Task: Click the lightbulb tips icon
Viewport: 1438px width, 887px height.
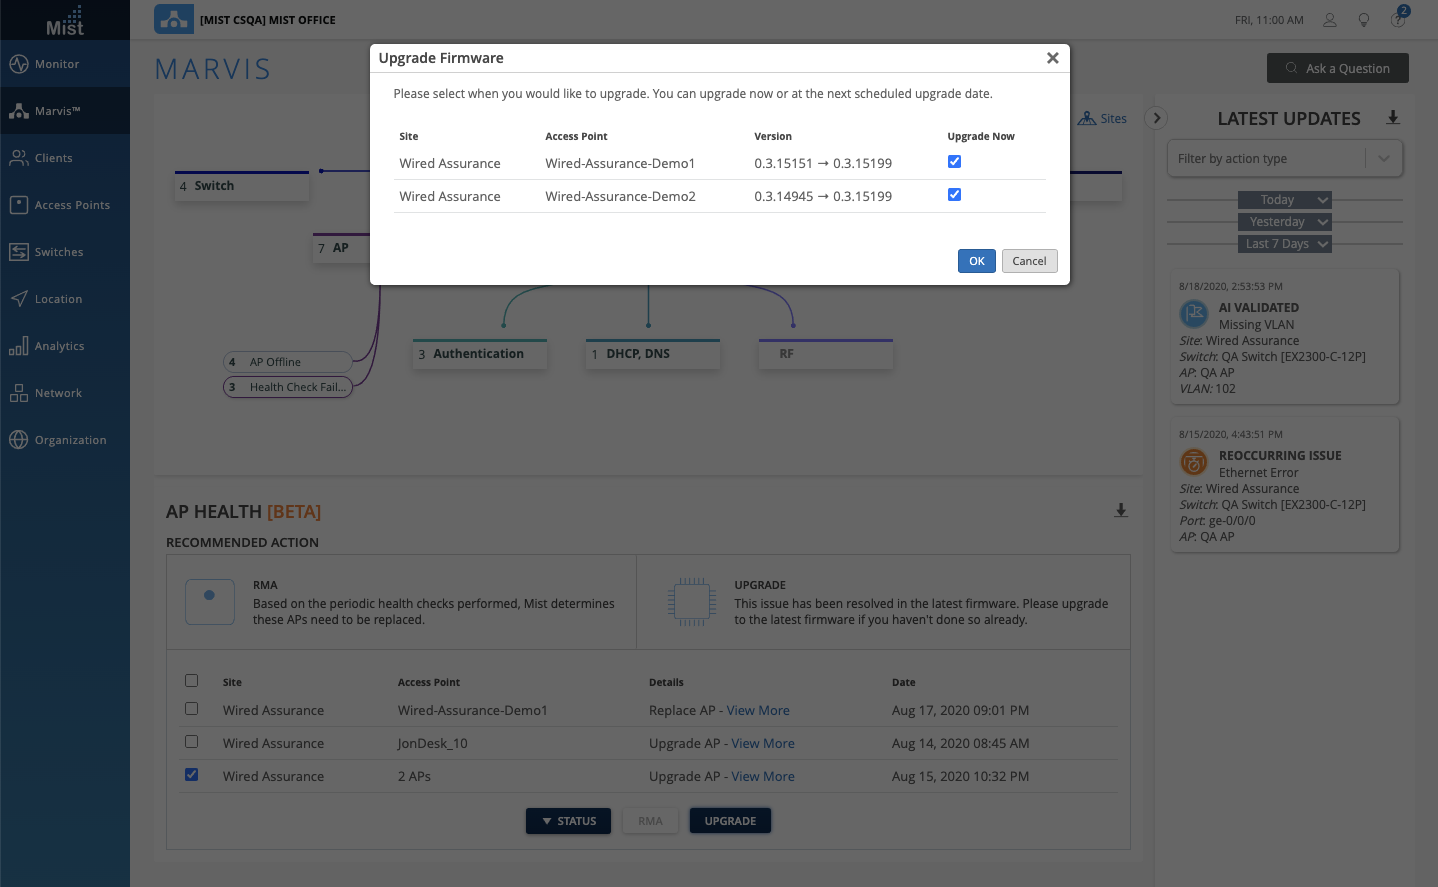Action: tap(1364, 20)
